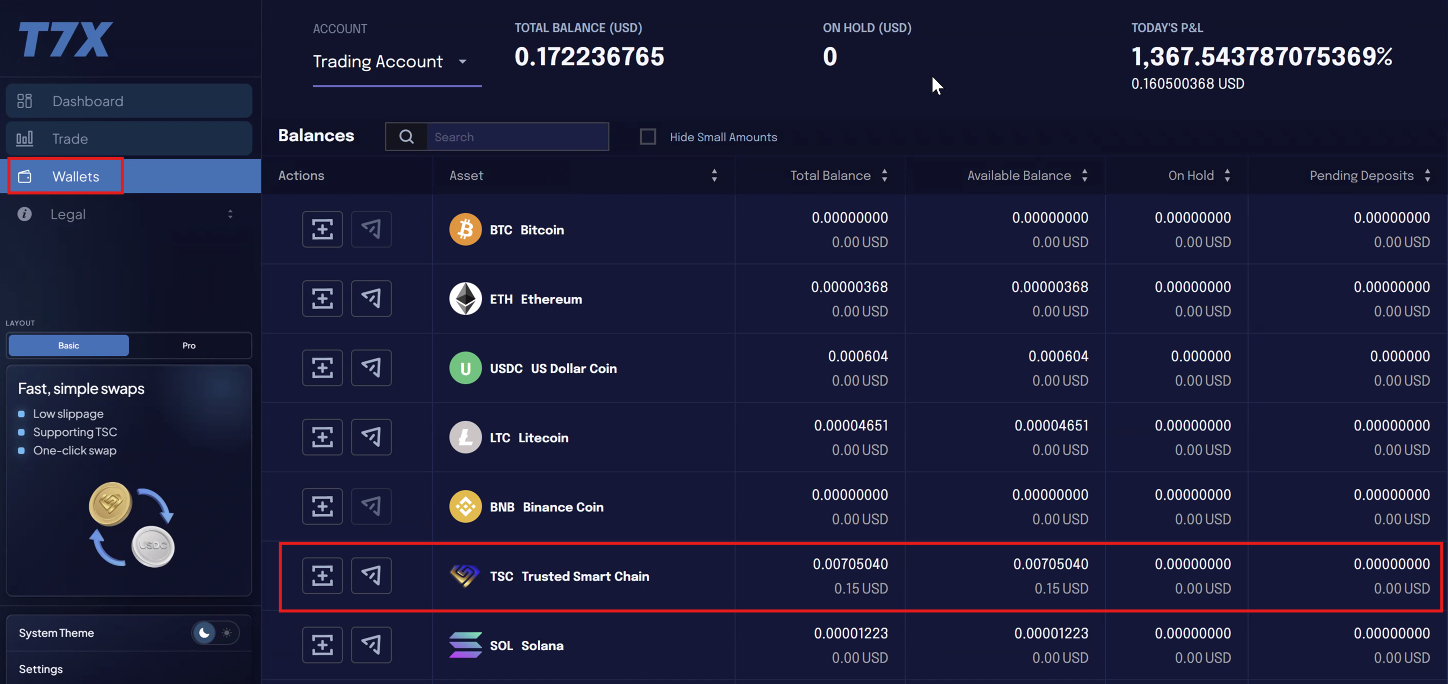Click the 0.160500368 USD profit text
Image resolution: width=1448 pixels, height=684 pixels.
1188,84
